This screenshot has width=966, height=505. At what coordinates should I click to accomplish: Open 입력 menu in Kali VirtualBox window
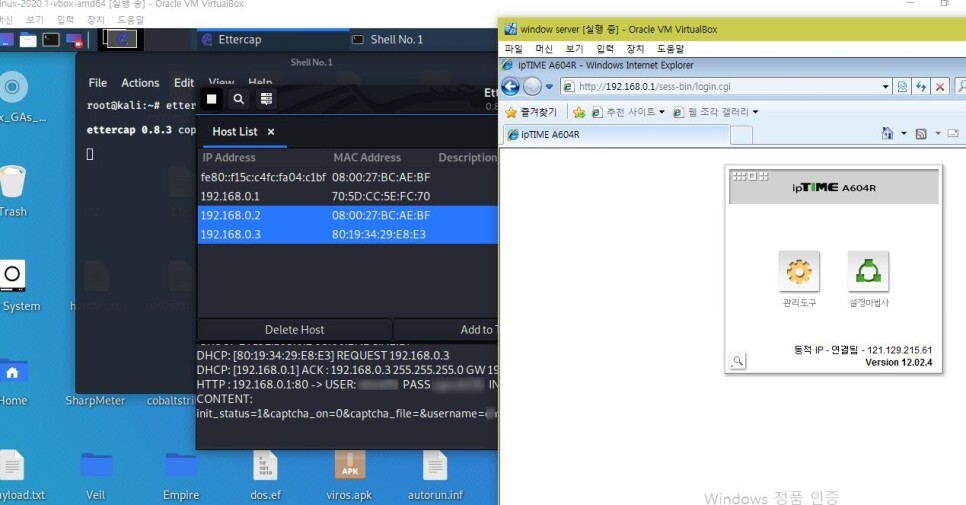(x=65, y=20)
